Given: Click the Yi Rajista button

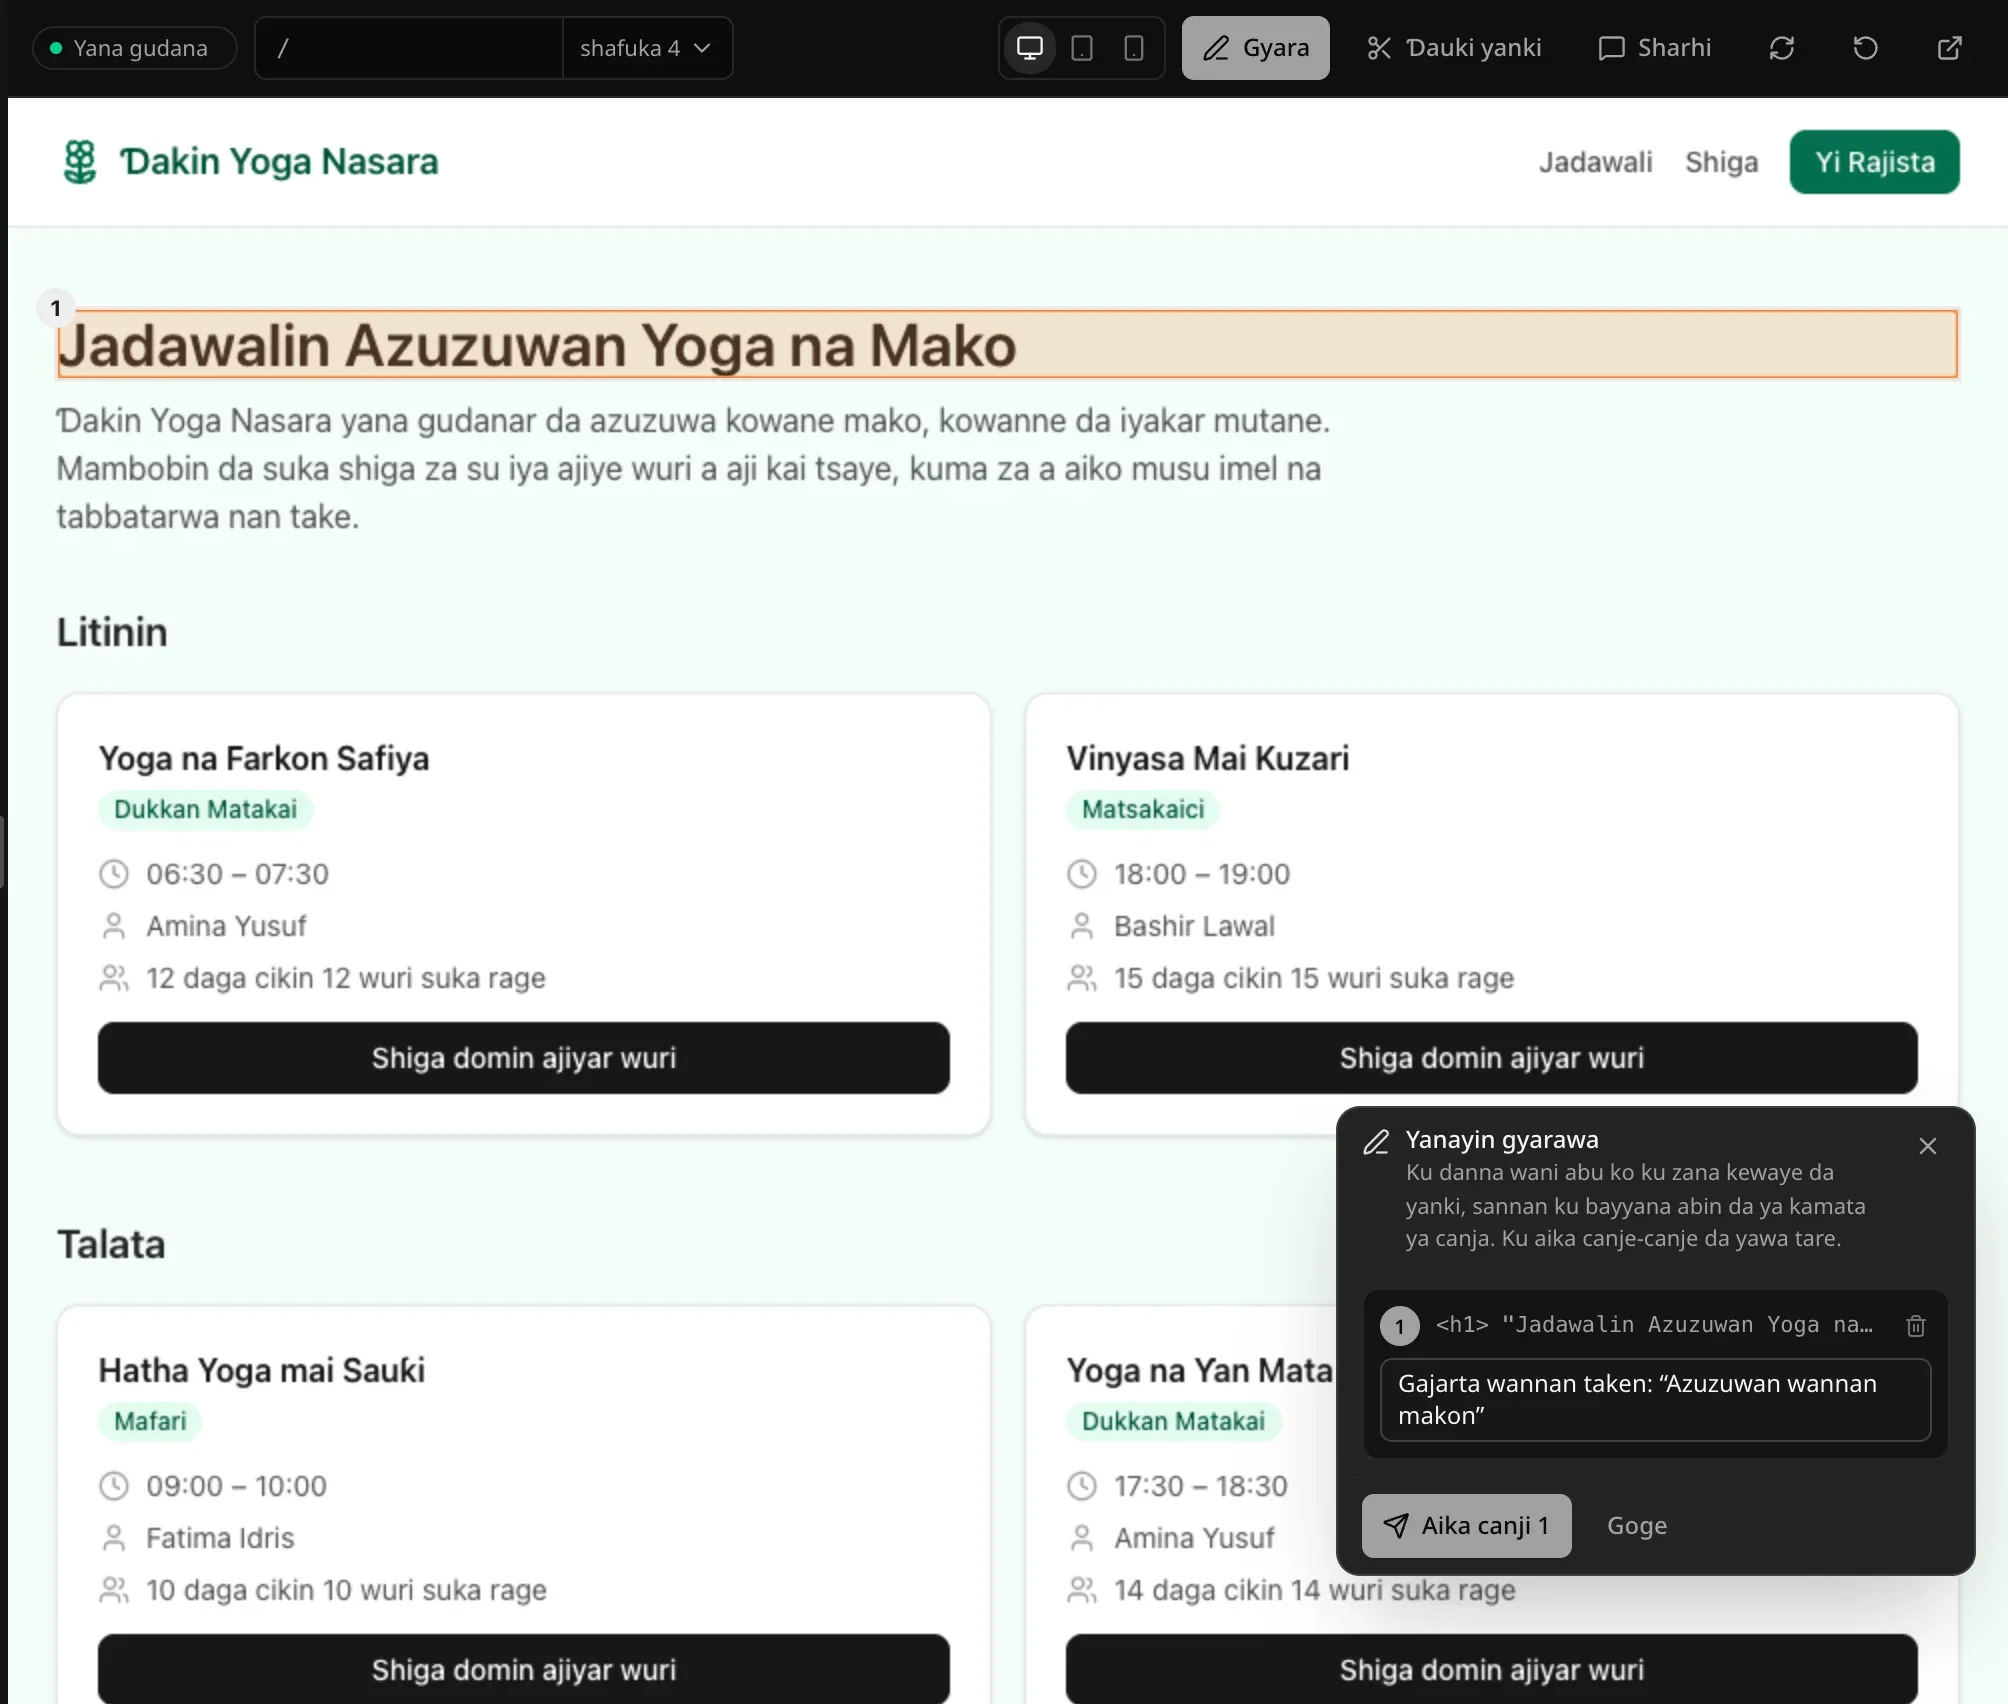Looking at the screenshot, I should click(x=1874, y=162).
